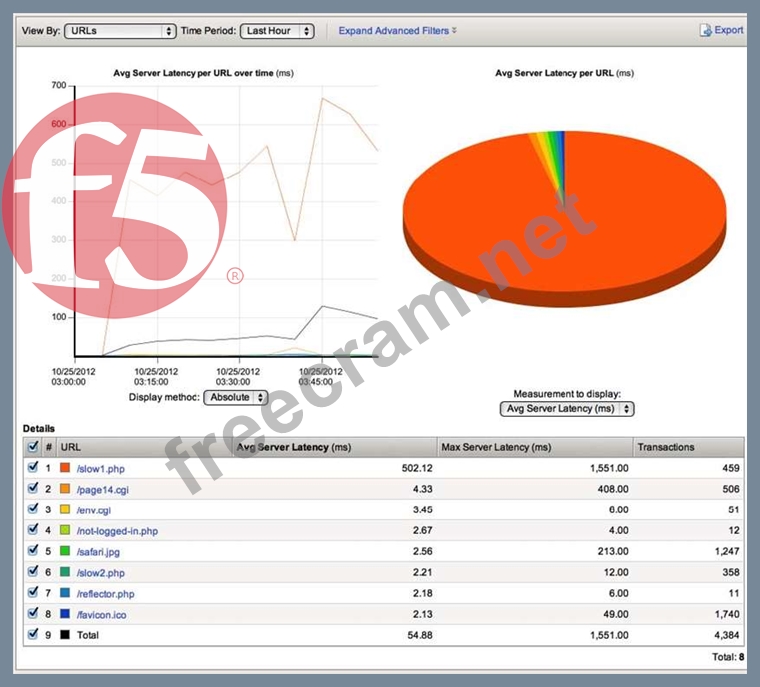760x687 pixels.
Task: Uncheck the /env.cgi row checkbox
Action: pos(33,509)
